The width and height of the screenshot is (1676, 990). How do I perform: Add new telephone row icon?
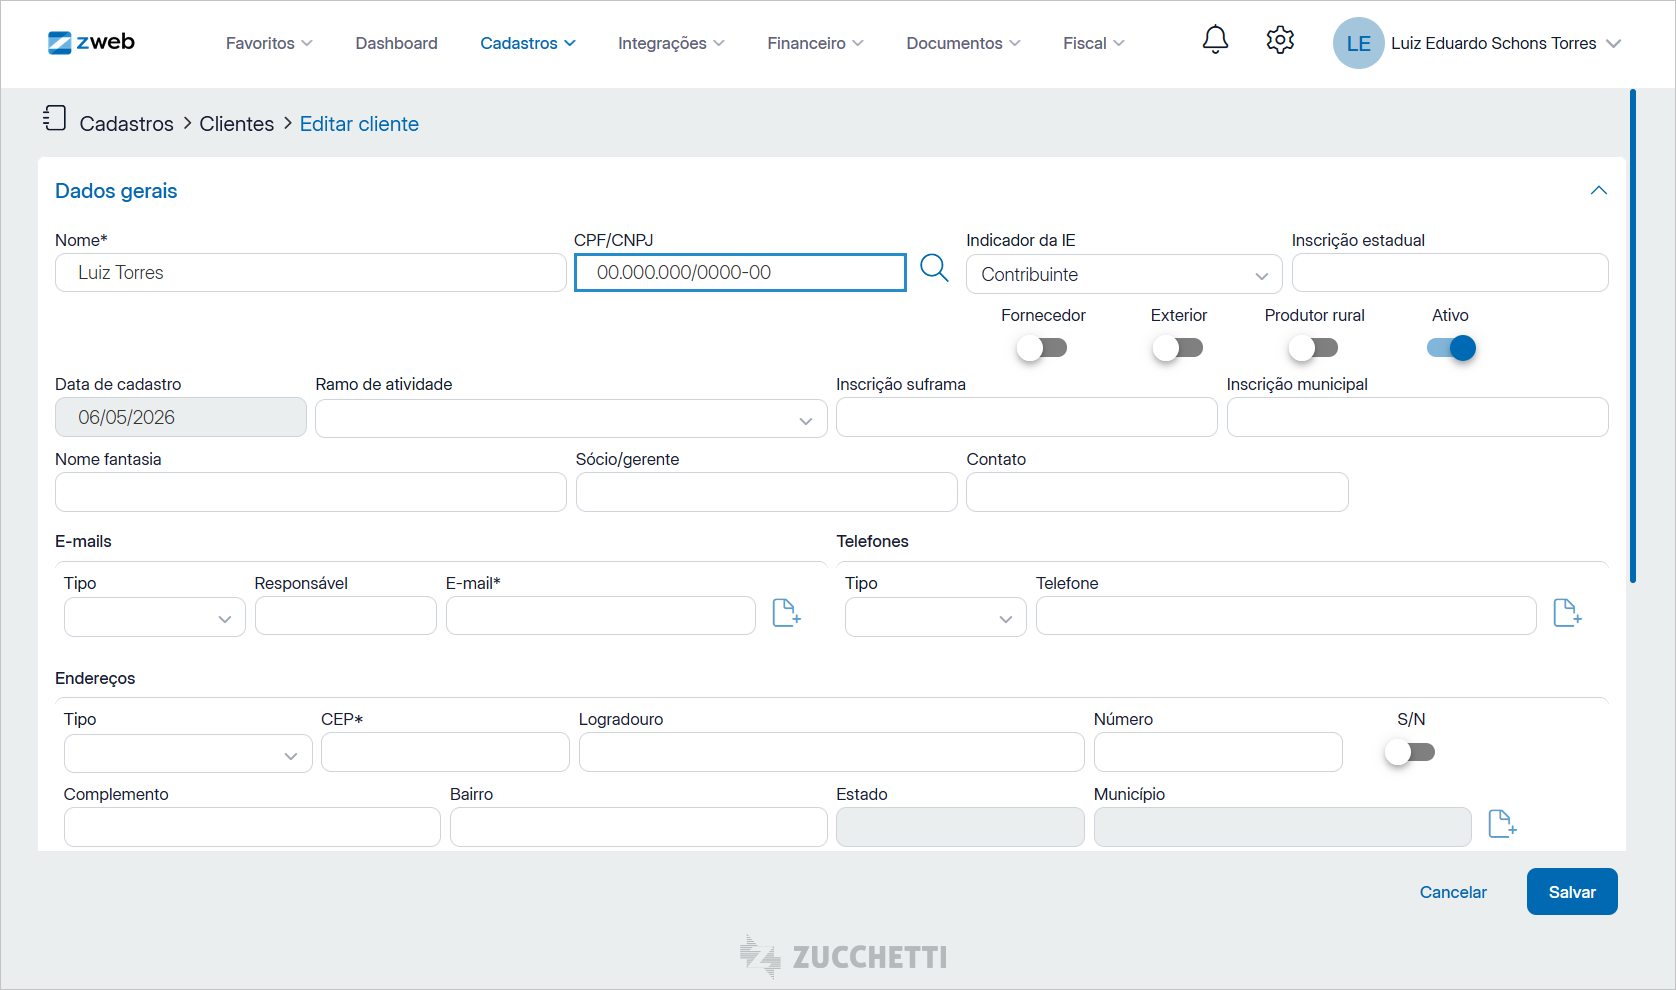click(1567, 613)
